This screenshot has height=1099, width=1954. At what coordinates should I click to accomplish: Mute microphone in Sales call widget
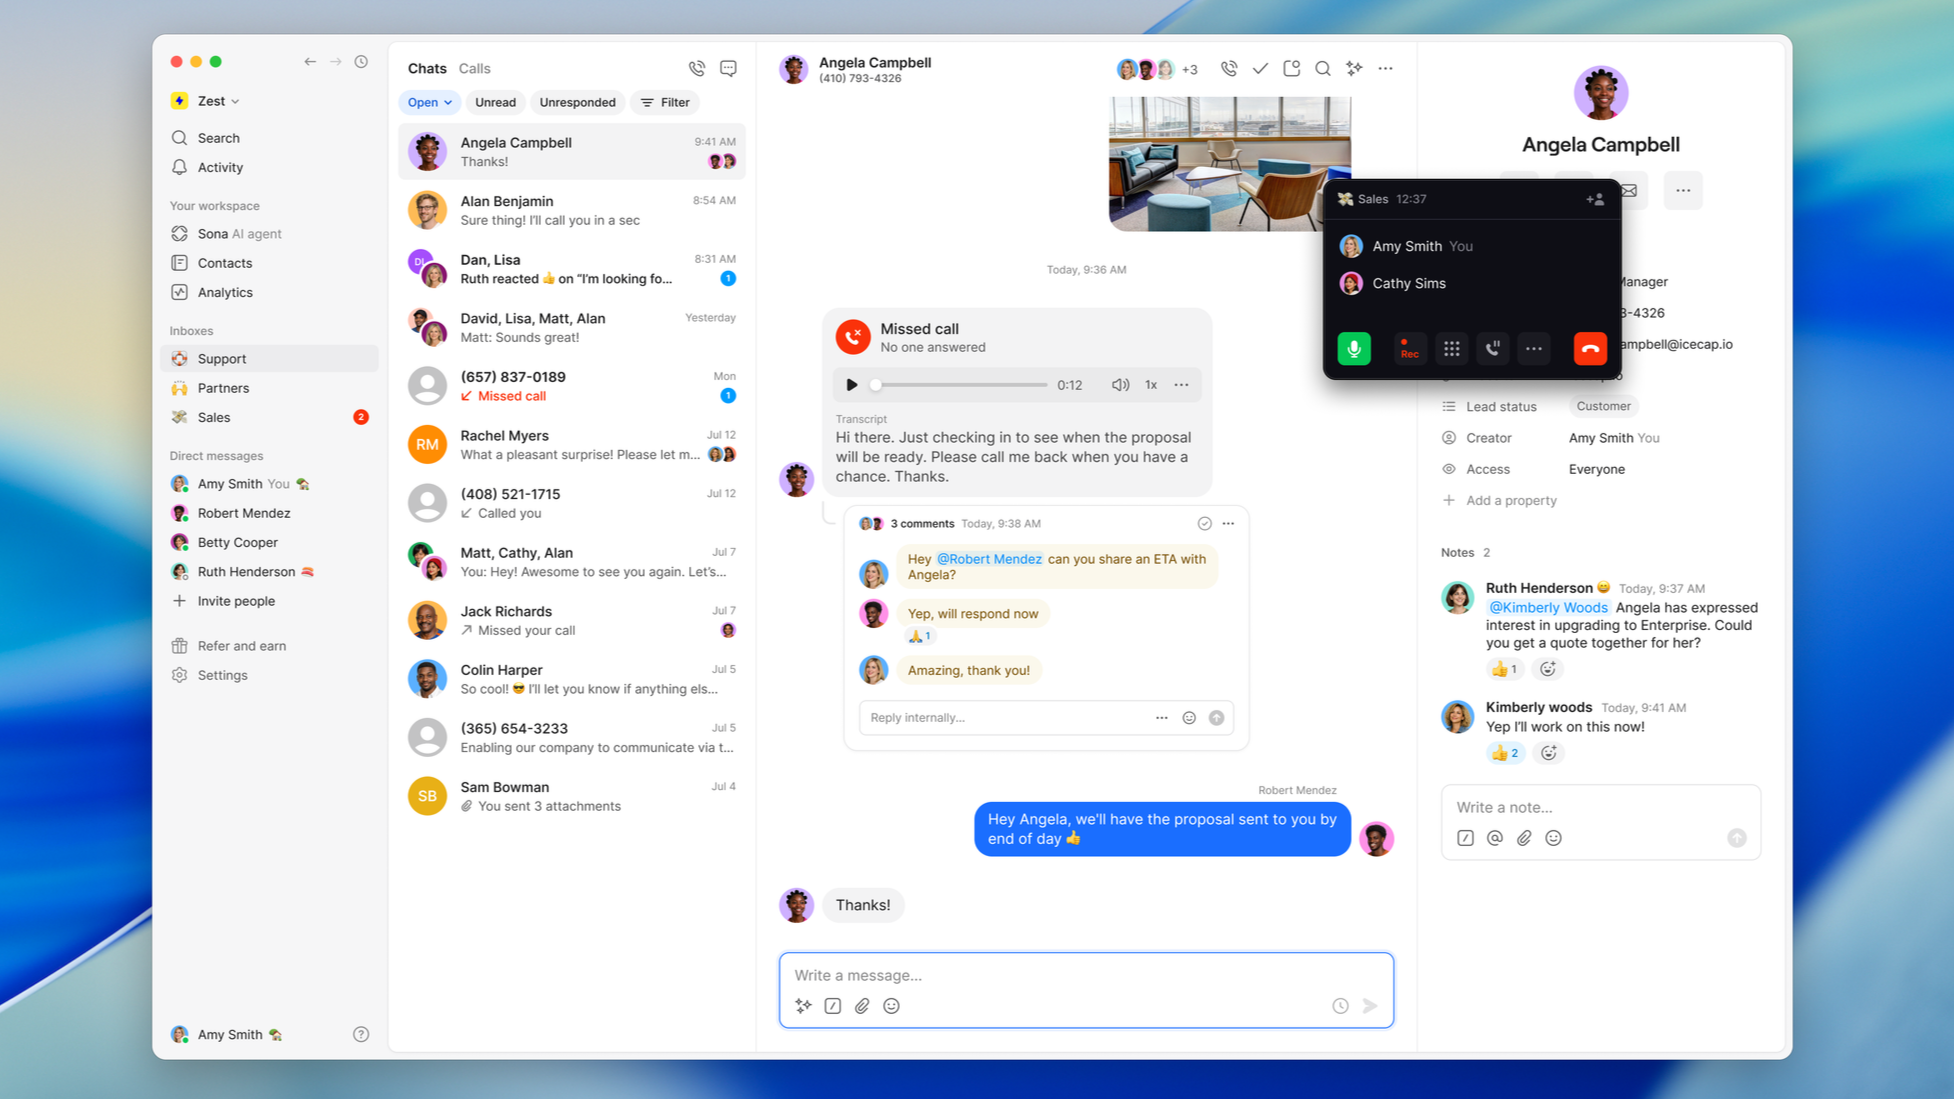(x=1354, y=349)
